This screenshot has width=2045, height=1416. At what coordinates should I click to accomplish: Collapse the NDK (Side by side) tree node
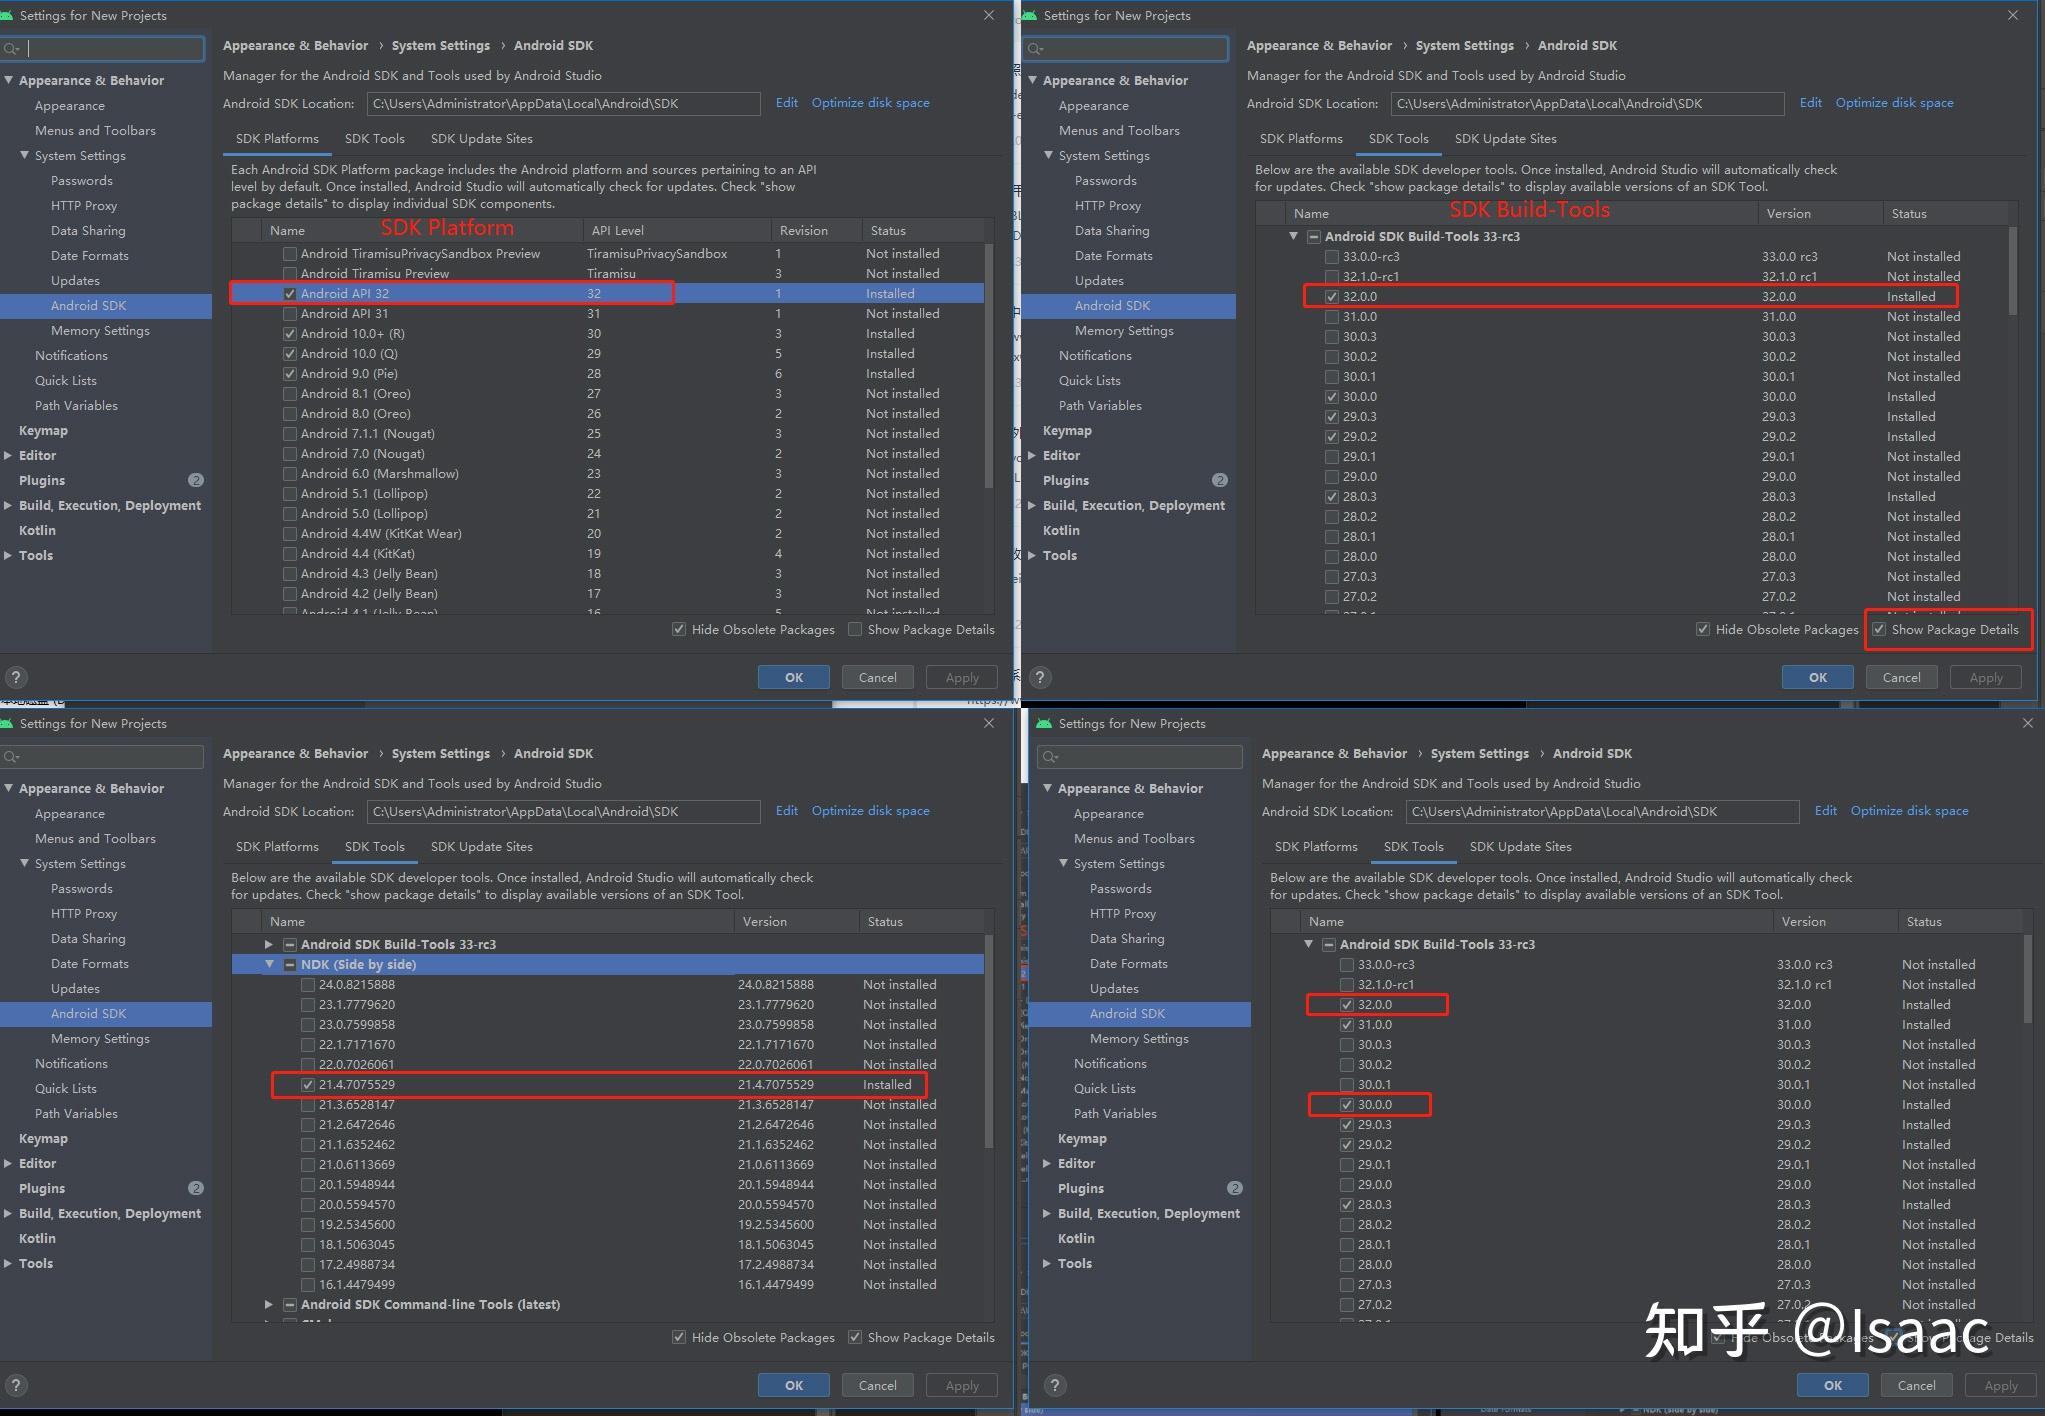269,965
